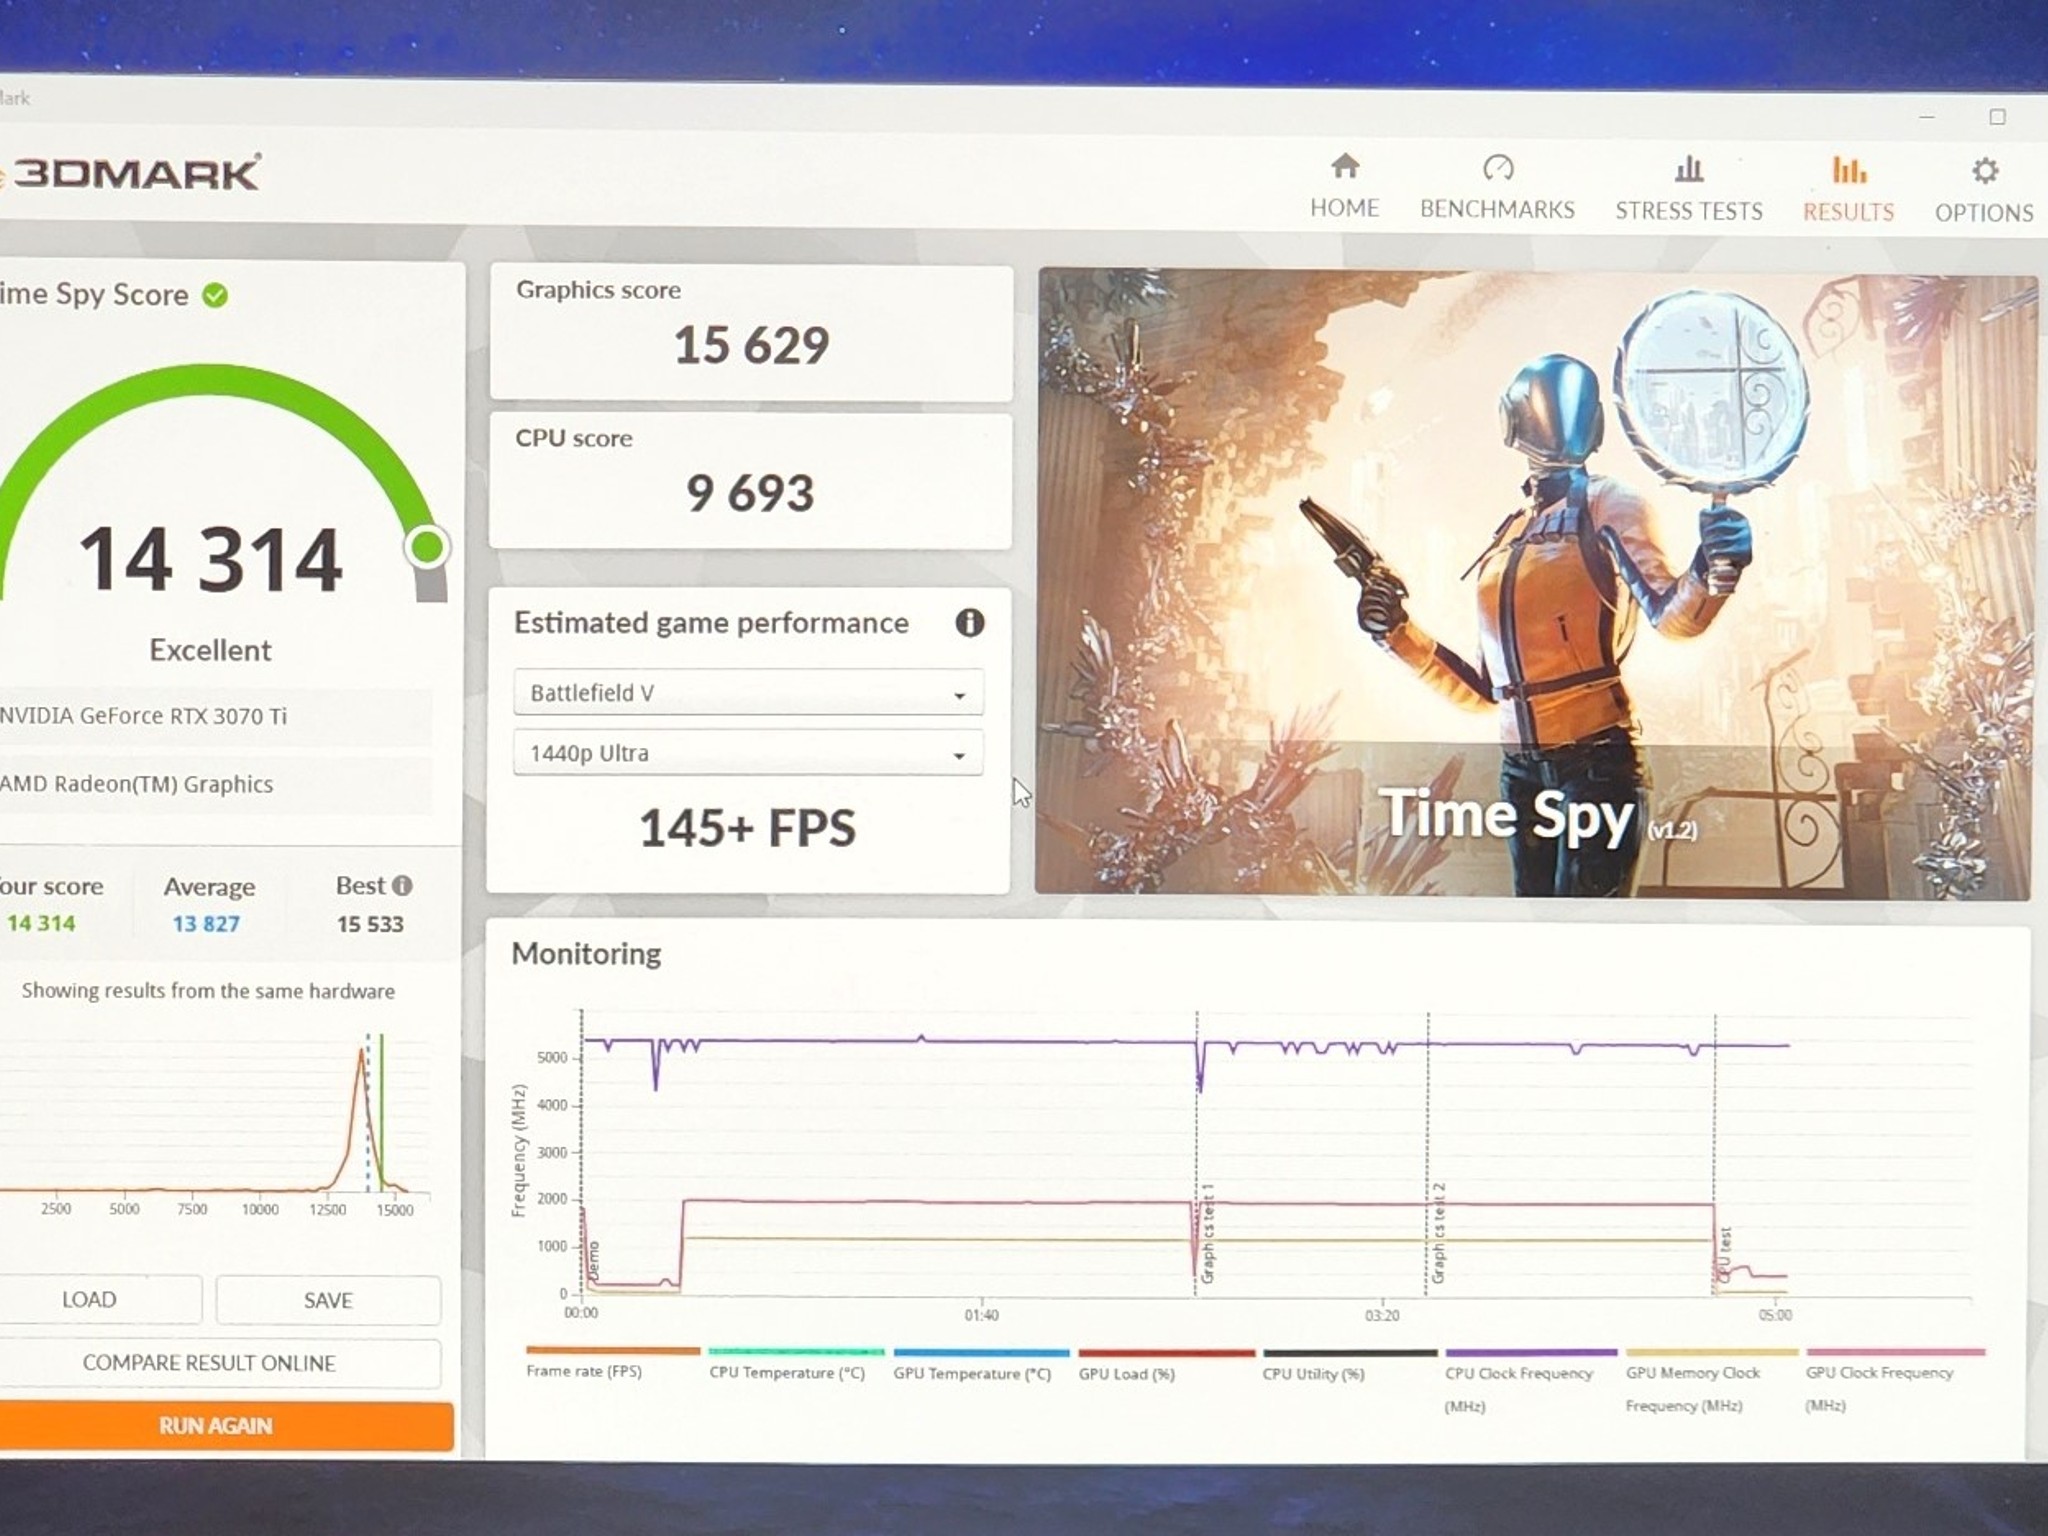Toggle GPU Load (%) legend entry
The width and height of the screenshot is (2048, 1536).
[1166, 1366]
